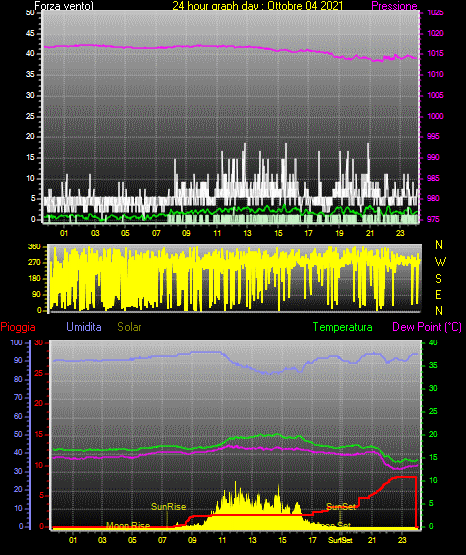Select pressure axis value '1015'

click(x=435, y=53)
